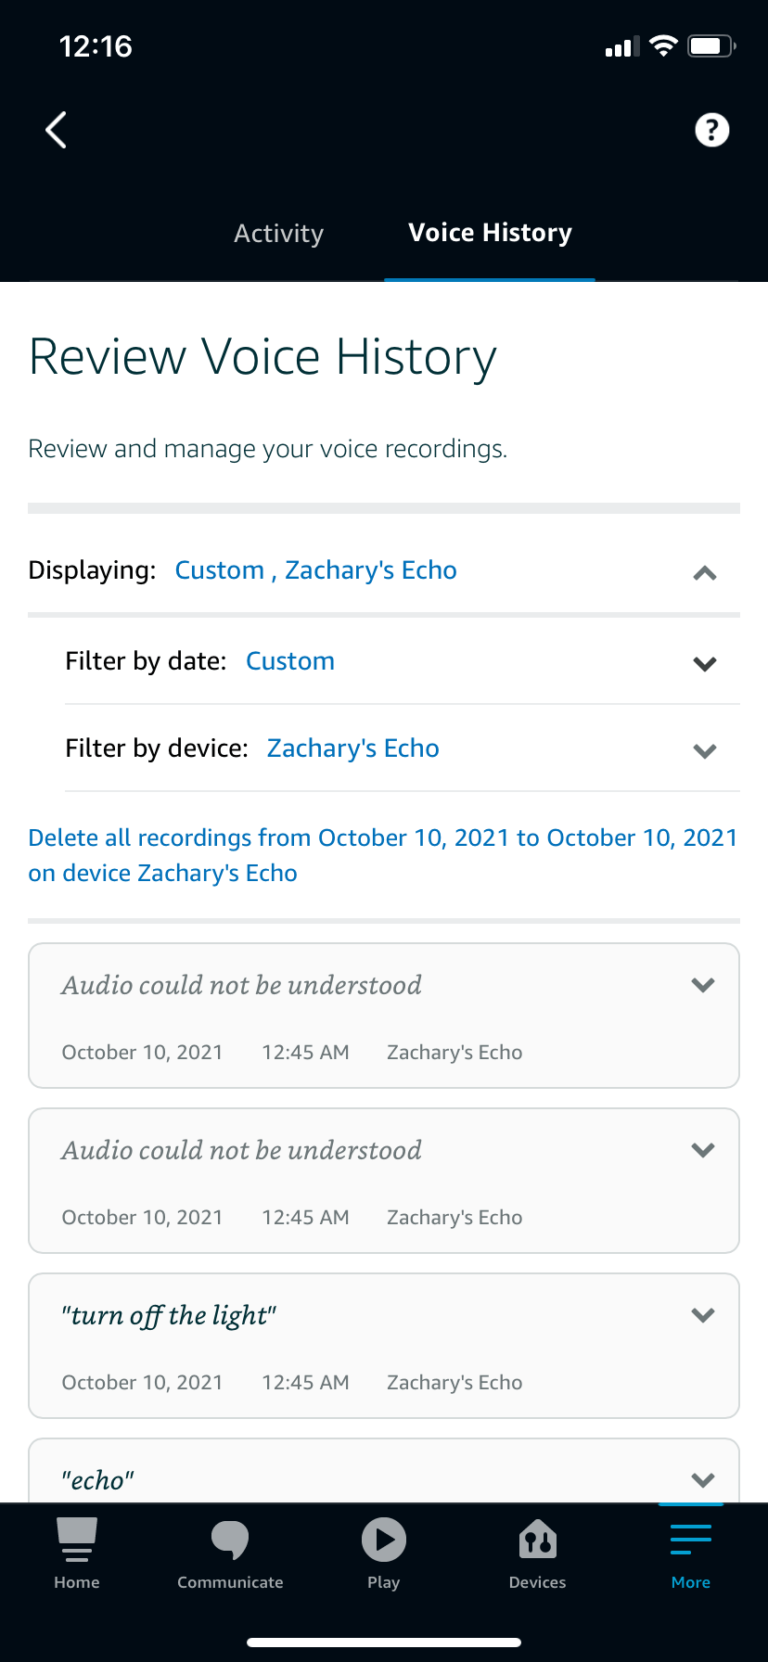Select the Voice History tab
This screenshot has height=1662, width=768.
point(489,233)
